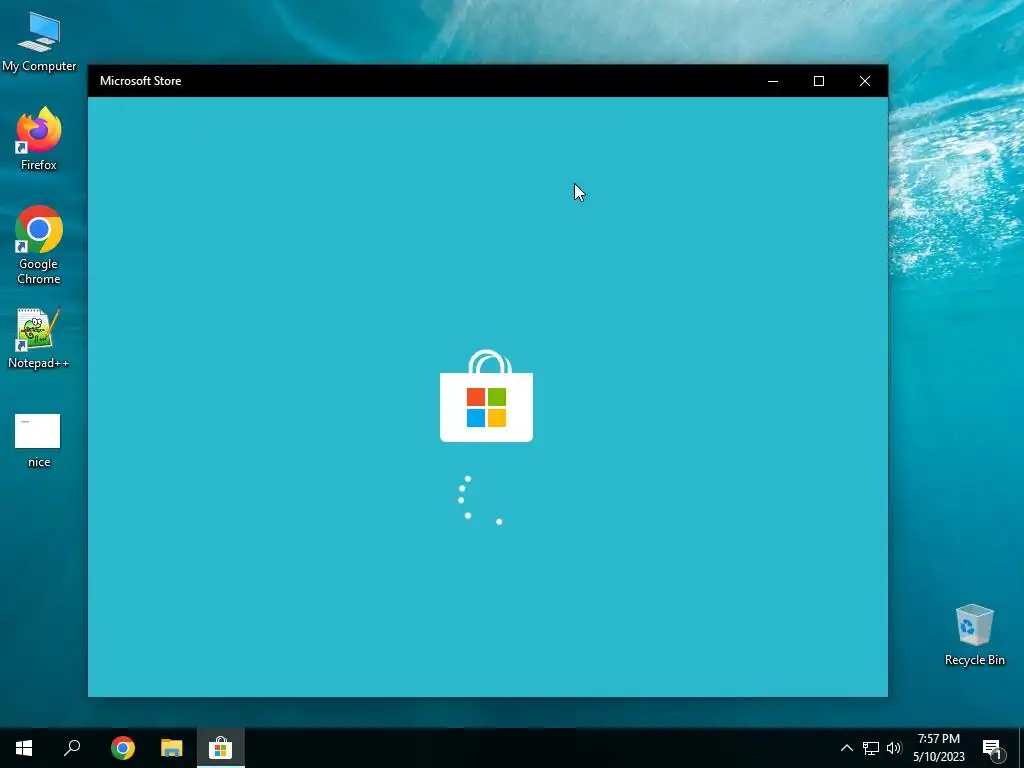Open clock showing 7:57 PM
This screenshot has height=768, width=1024.
tap(938, 748)
